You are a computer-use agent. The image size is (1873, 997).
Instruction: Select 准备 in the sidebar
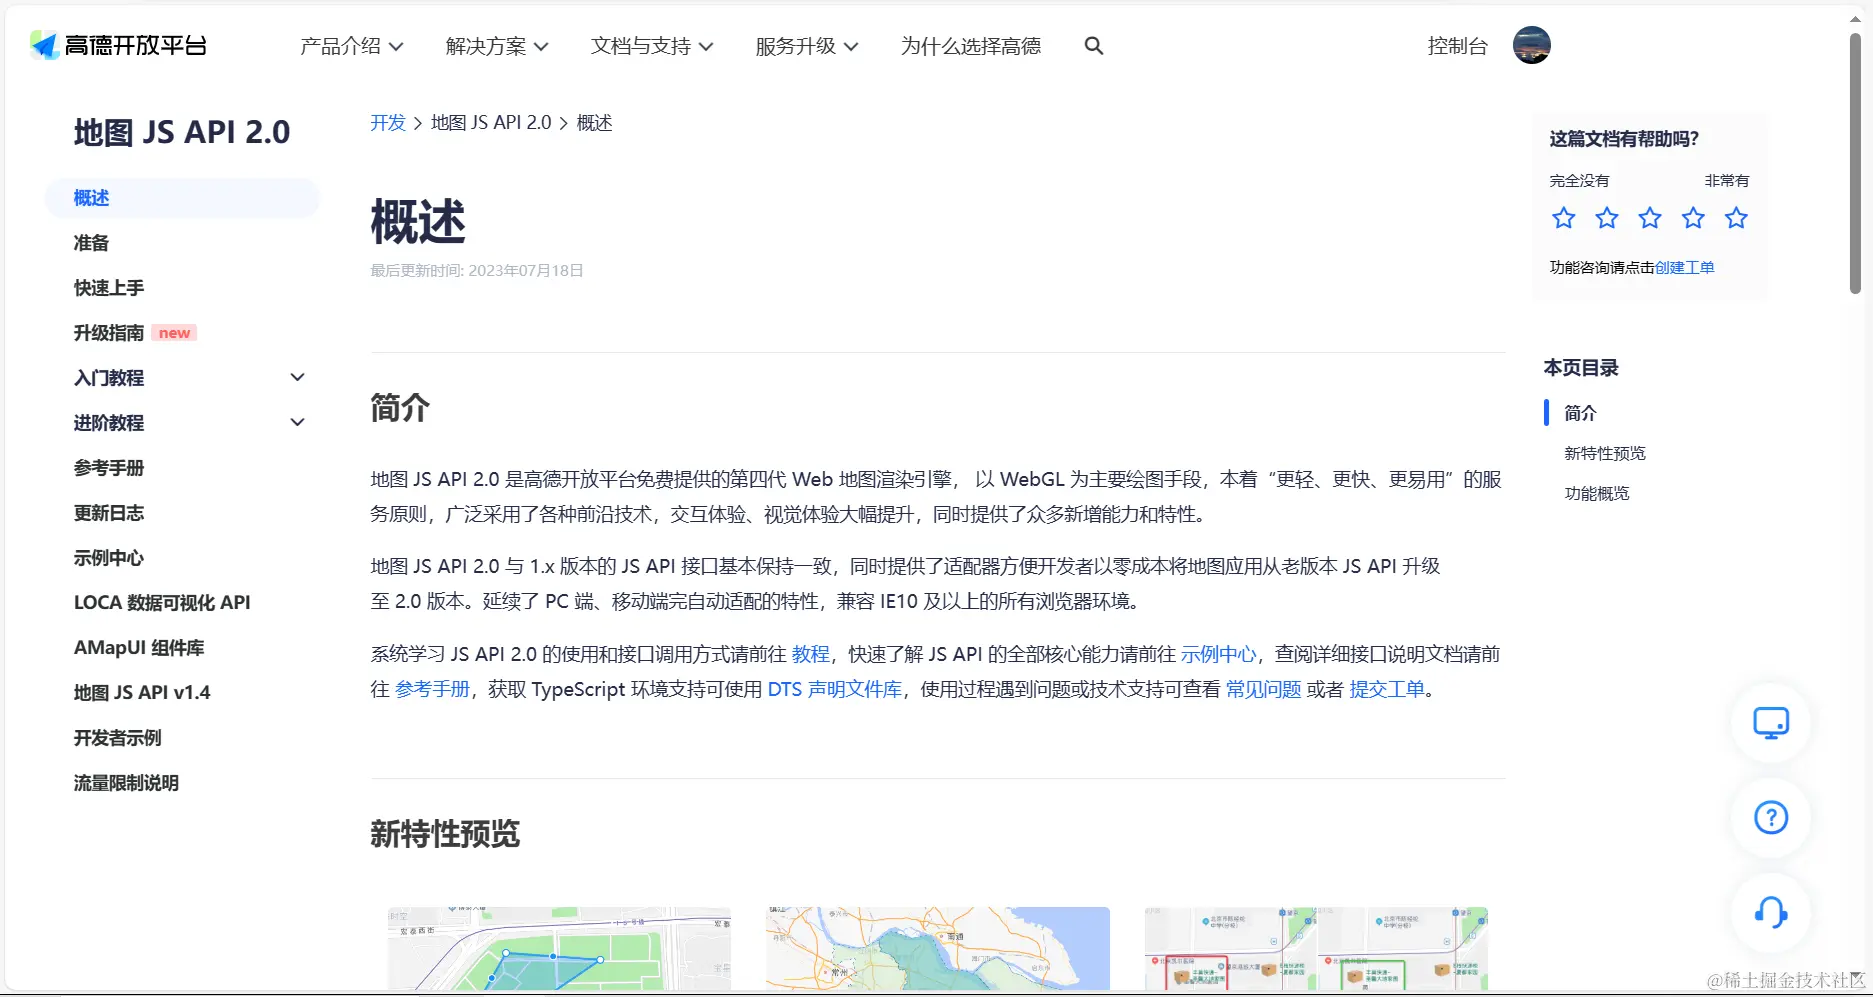click(91, 243)
